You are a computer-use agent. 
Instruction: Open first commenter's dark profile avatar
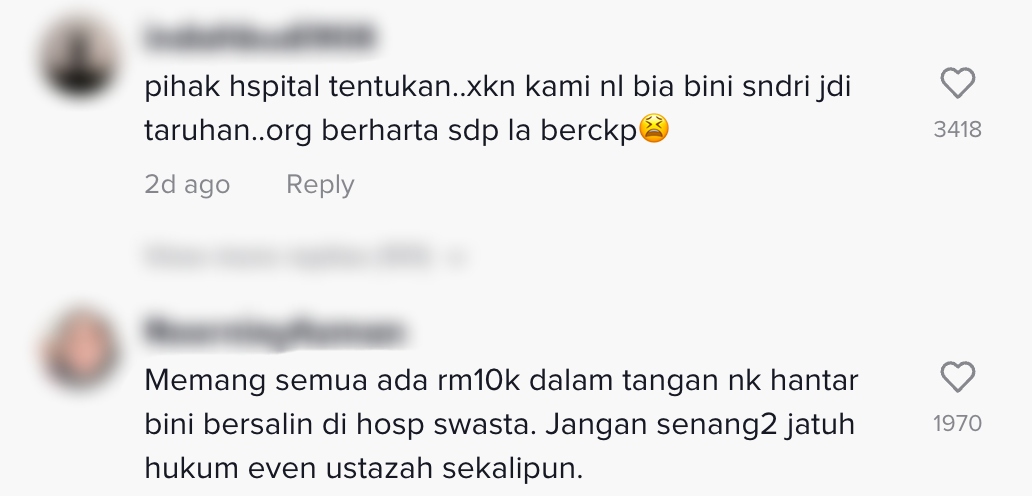(x=80, y=59)
